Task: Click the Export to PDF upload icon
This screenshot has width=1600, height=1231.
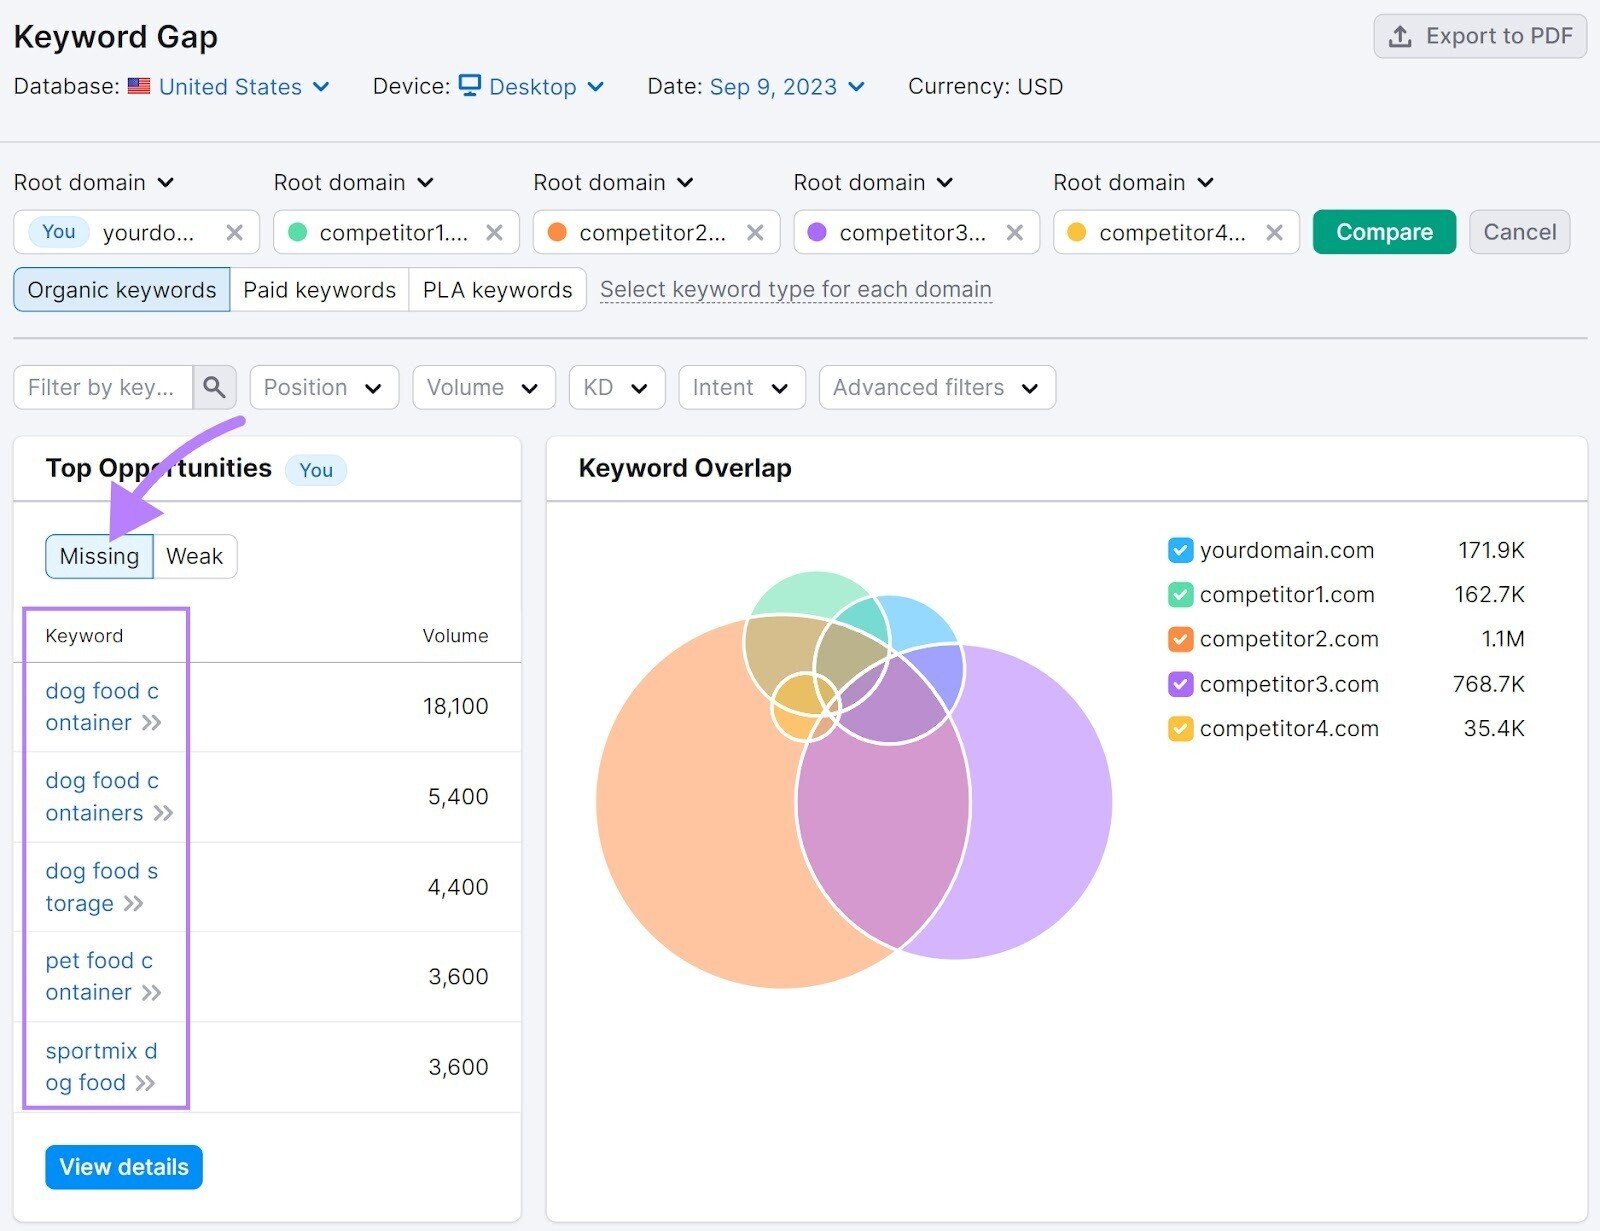Action: coord(1400,36)
